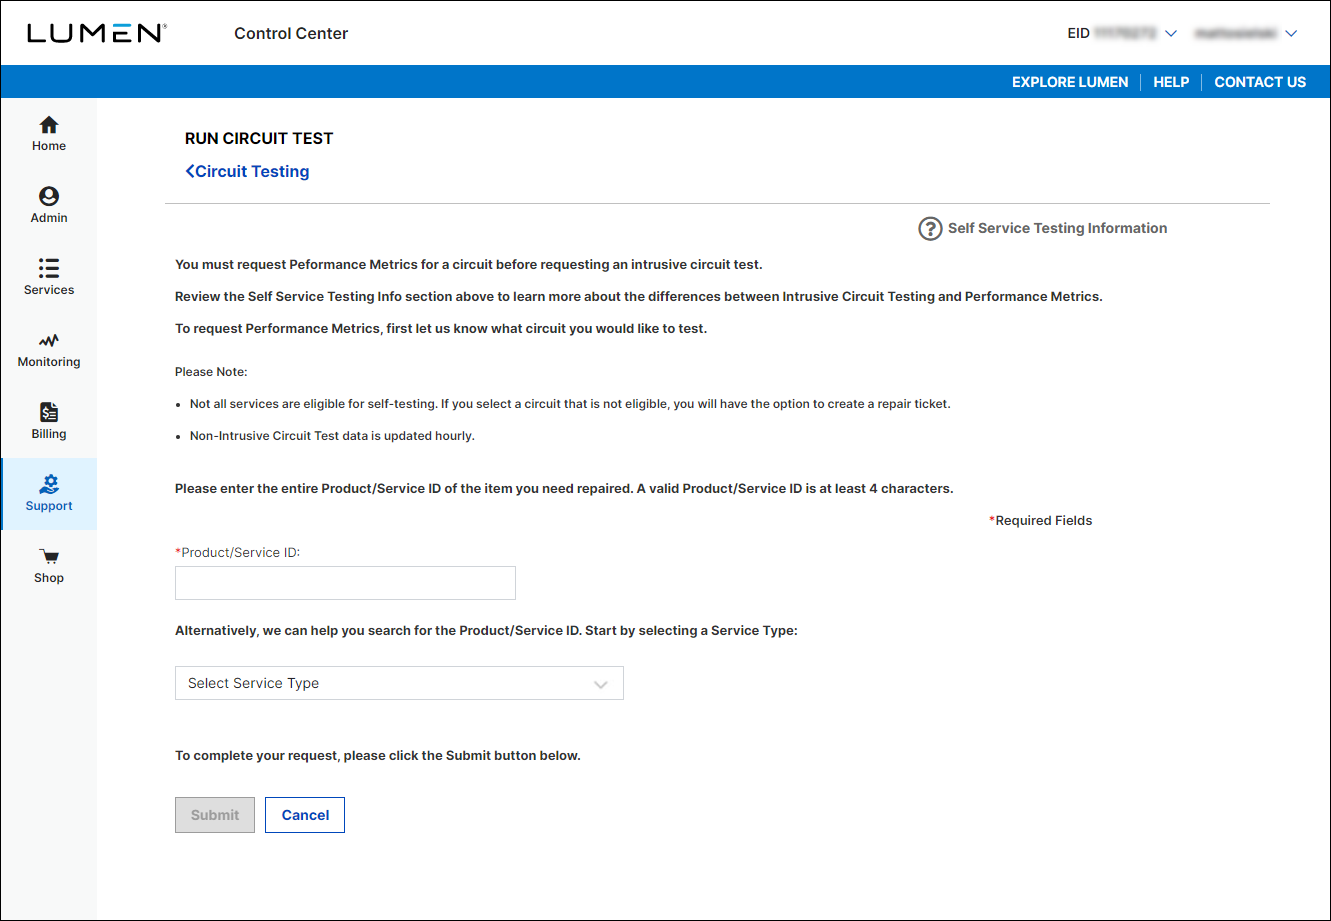Image resolution: width=1331 pixels, height=921 pixels.
Task: Click the Control Center title
Action: [291, 33]
